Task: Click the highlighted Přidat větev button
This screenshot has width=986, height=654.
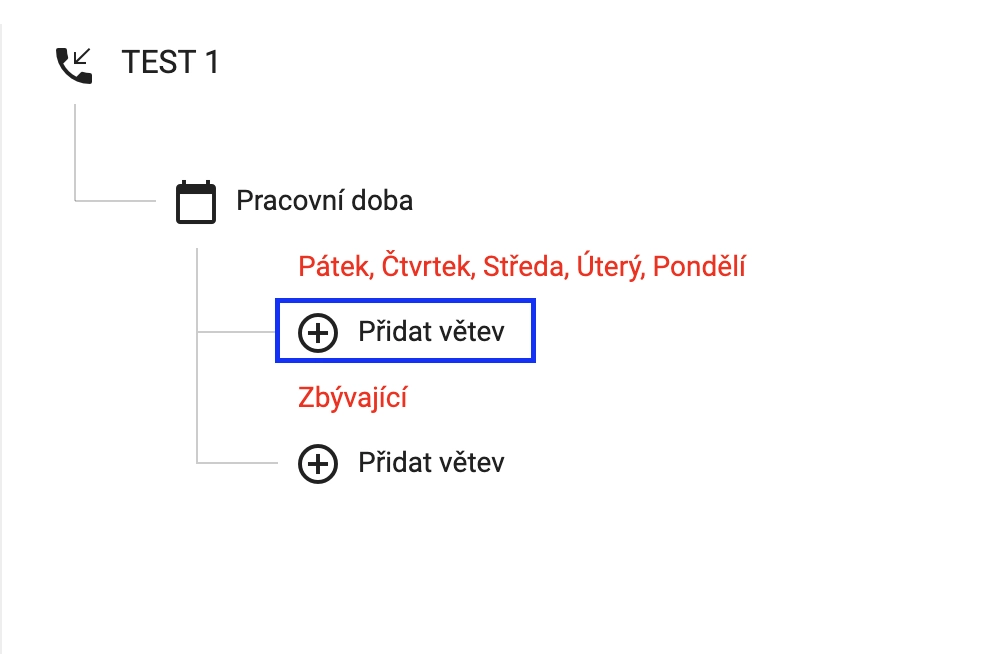Action: point(404,331)
